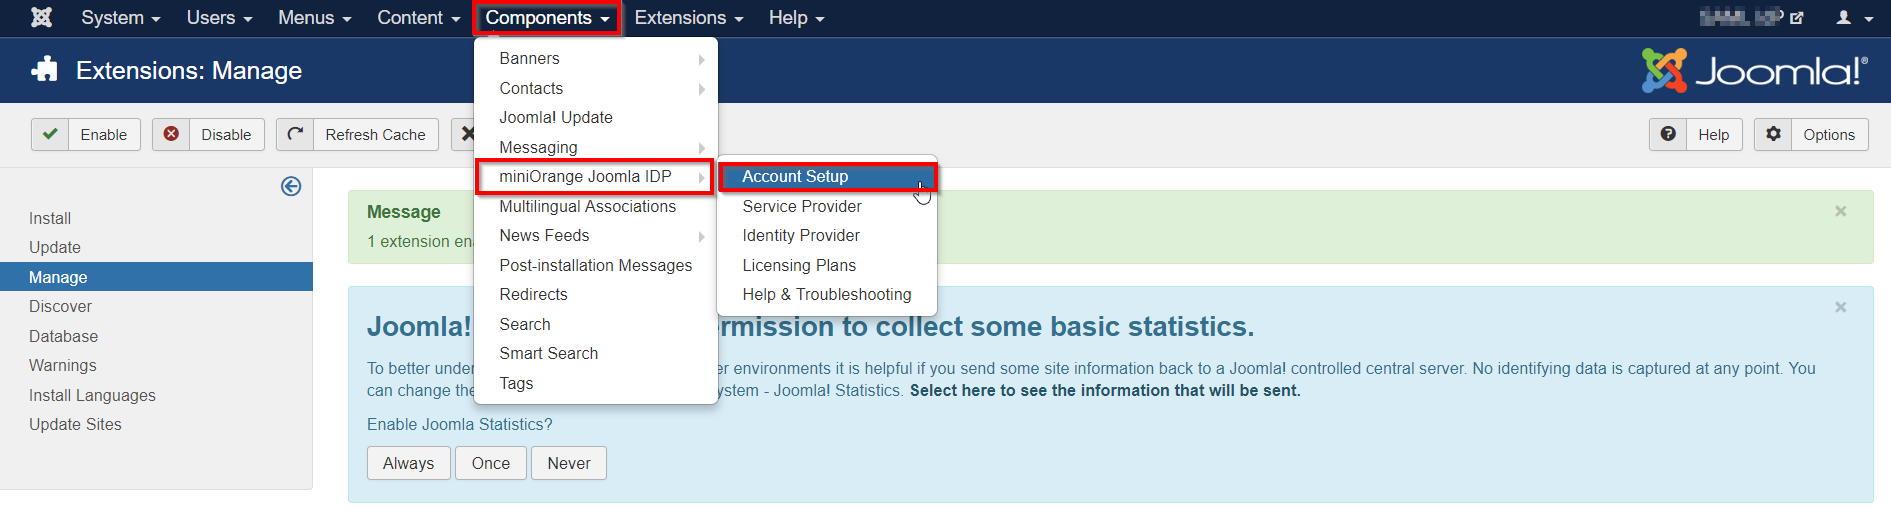
Task: Open the user account icon menu
Action: tap(1854, 18)
